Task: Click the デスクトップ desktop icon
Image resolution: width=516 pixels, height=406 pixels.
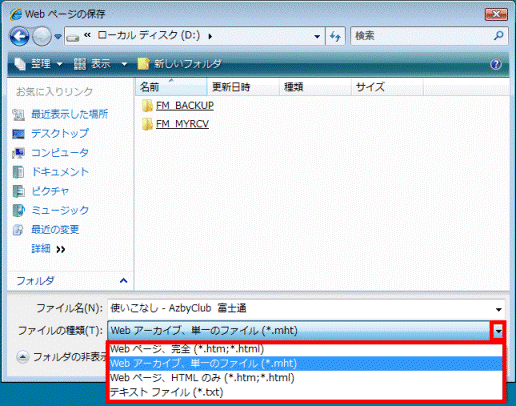Action: coord(19,134)
